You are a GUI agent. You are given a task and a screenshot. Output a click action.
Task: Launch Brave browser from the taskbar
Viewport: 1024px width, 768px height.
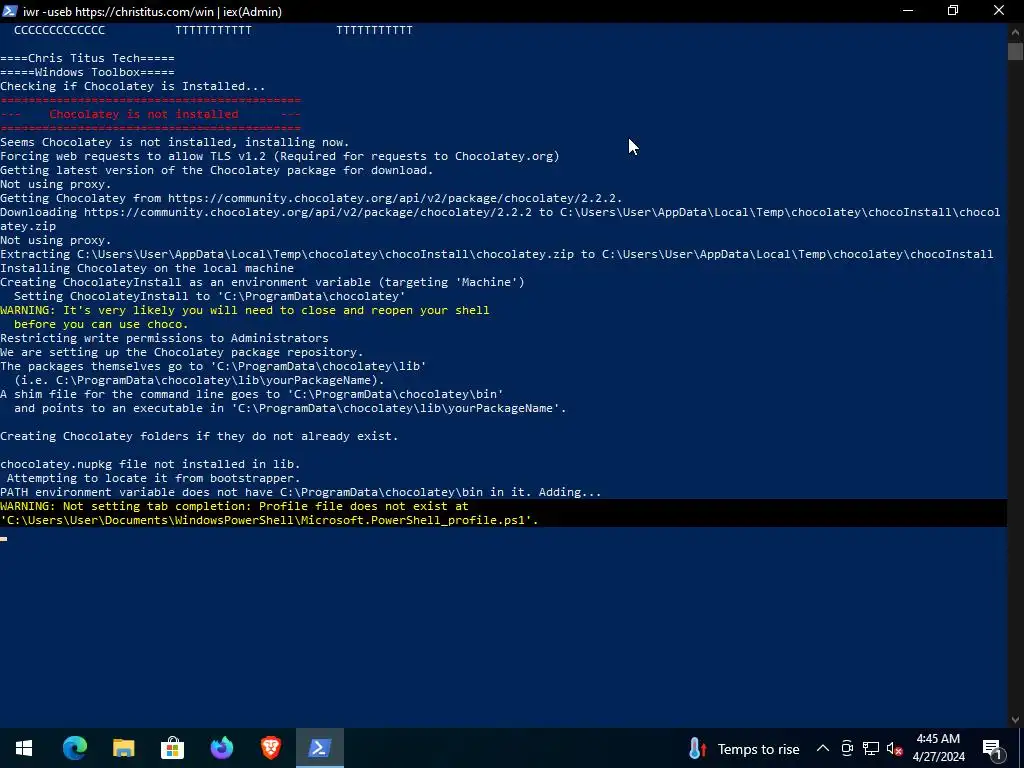click(x=270, y=748)
